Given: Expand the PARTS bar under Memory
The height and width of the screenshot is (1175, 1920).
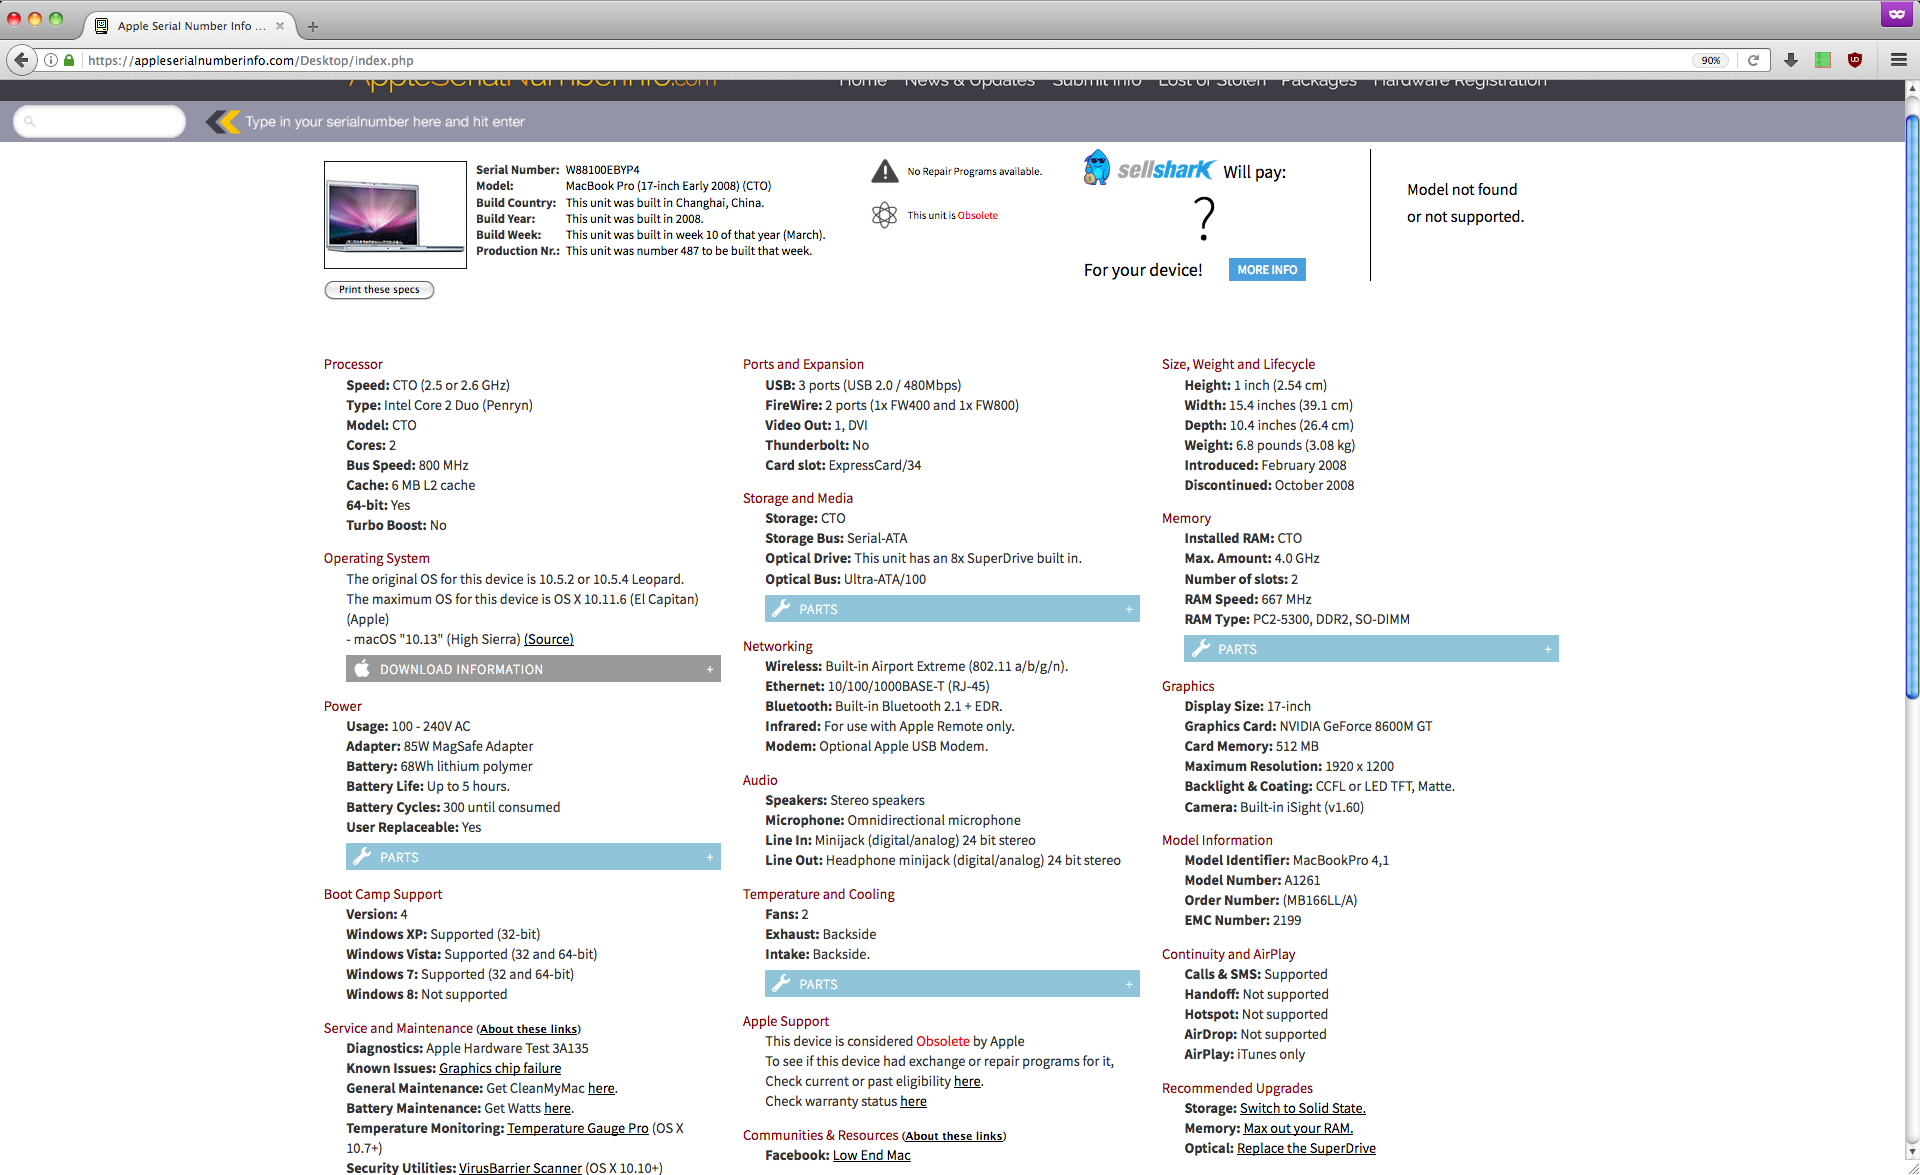Looking at the screenshot, I should tap(1371, 648).
